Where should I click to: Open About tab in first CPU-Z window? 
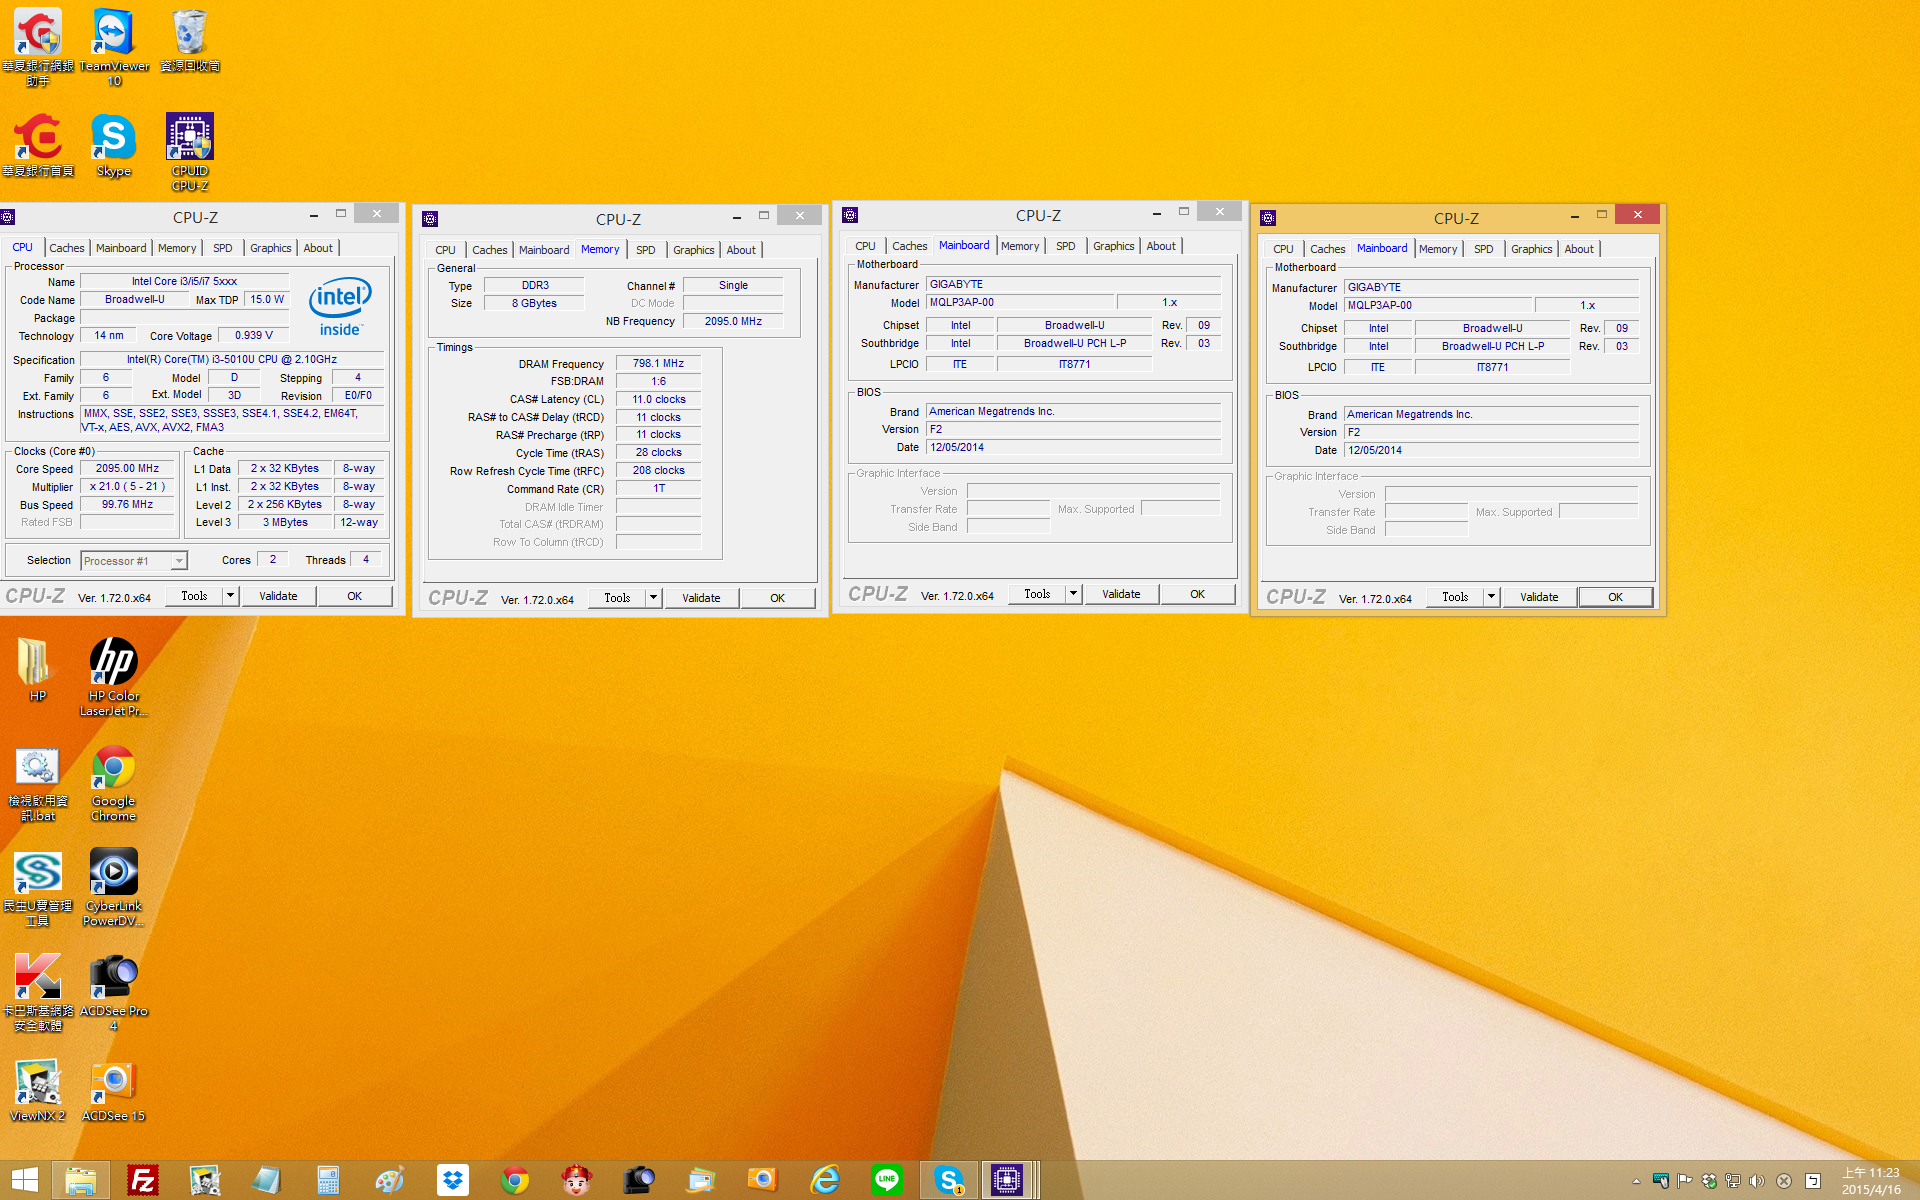tap(318, 248)
